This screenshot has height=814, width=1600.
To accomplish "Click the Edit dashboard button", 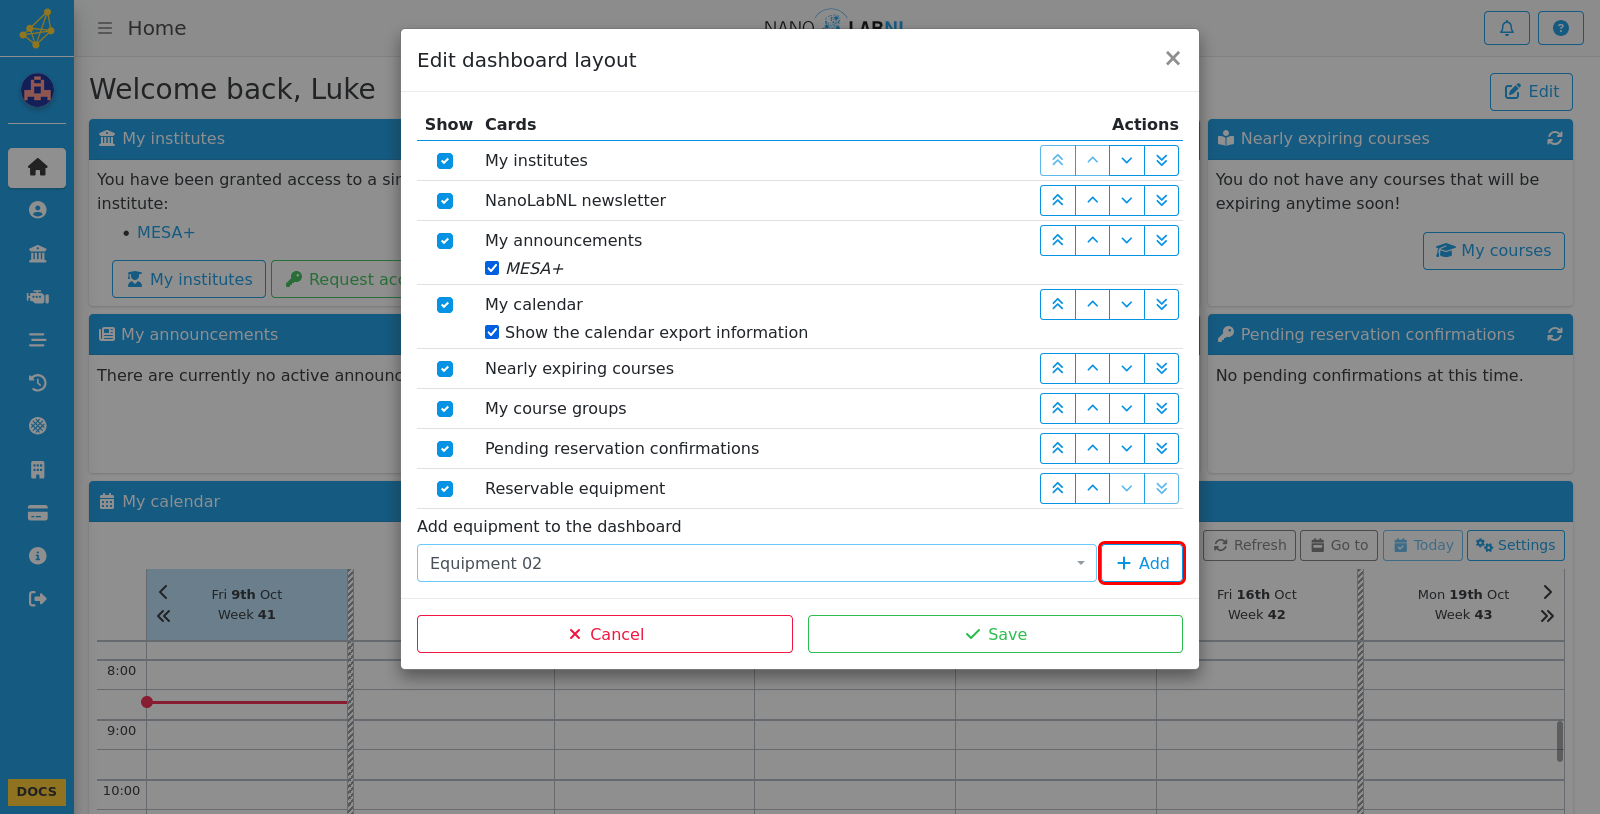I will [1531, 91].
